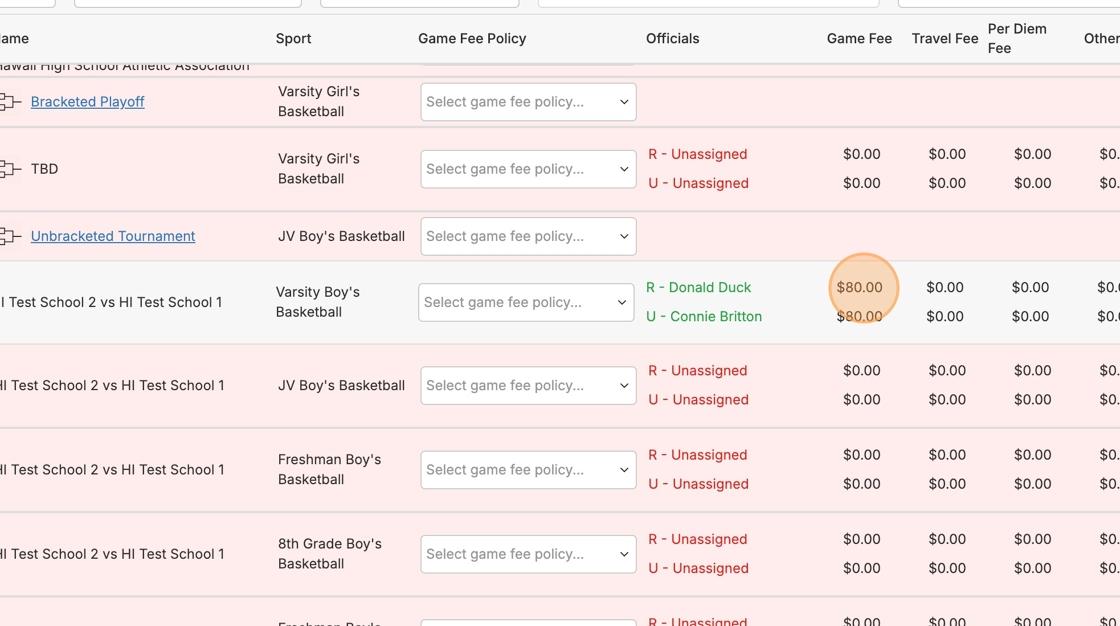The image size is (1120, 626).
Task: Expand game fee policy dropdown in TBD row
Action: click(x=528, y=169)
